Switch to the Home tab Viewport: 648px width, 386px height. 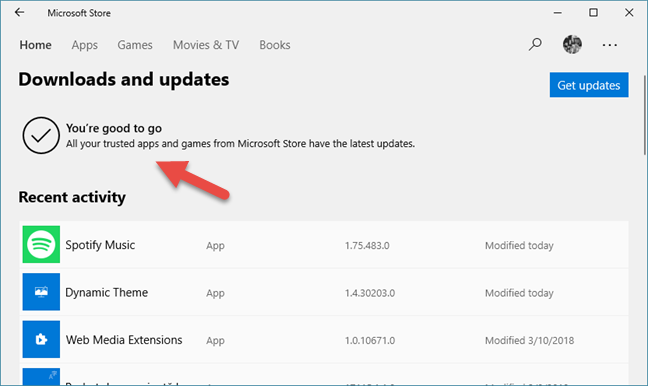36,45
